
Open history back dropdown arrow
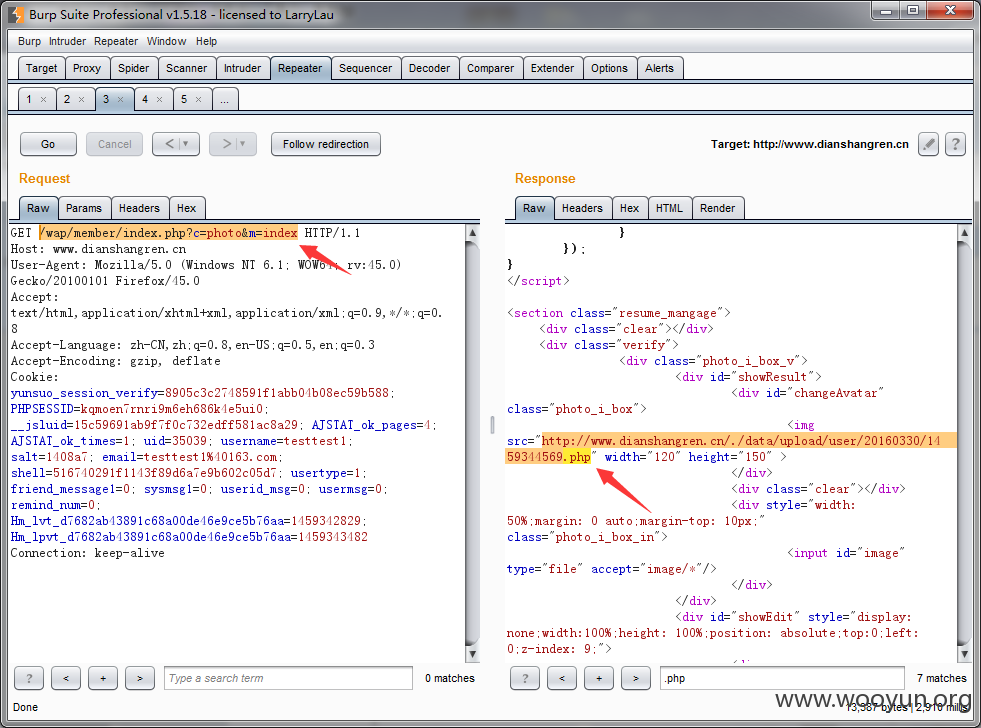click(x=185, y=144)
